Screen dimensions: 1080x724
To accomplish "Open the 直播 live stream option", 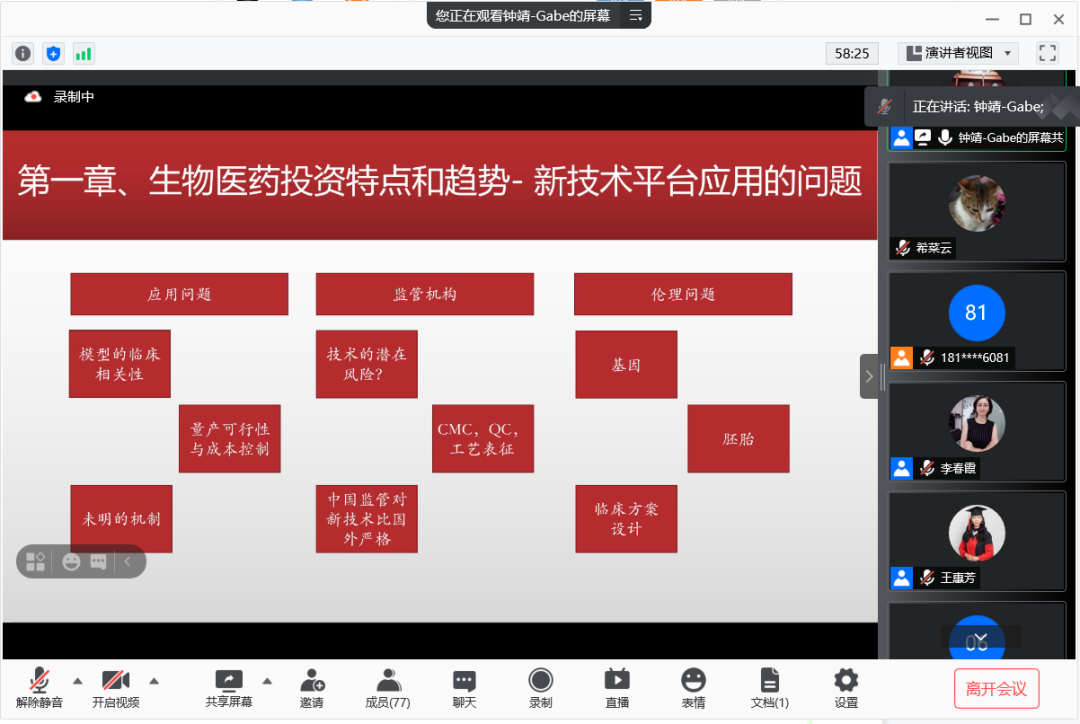I will click(617, 687).
